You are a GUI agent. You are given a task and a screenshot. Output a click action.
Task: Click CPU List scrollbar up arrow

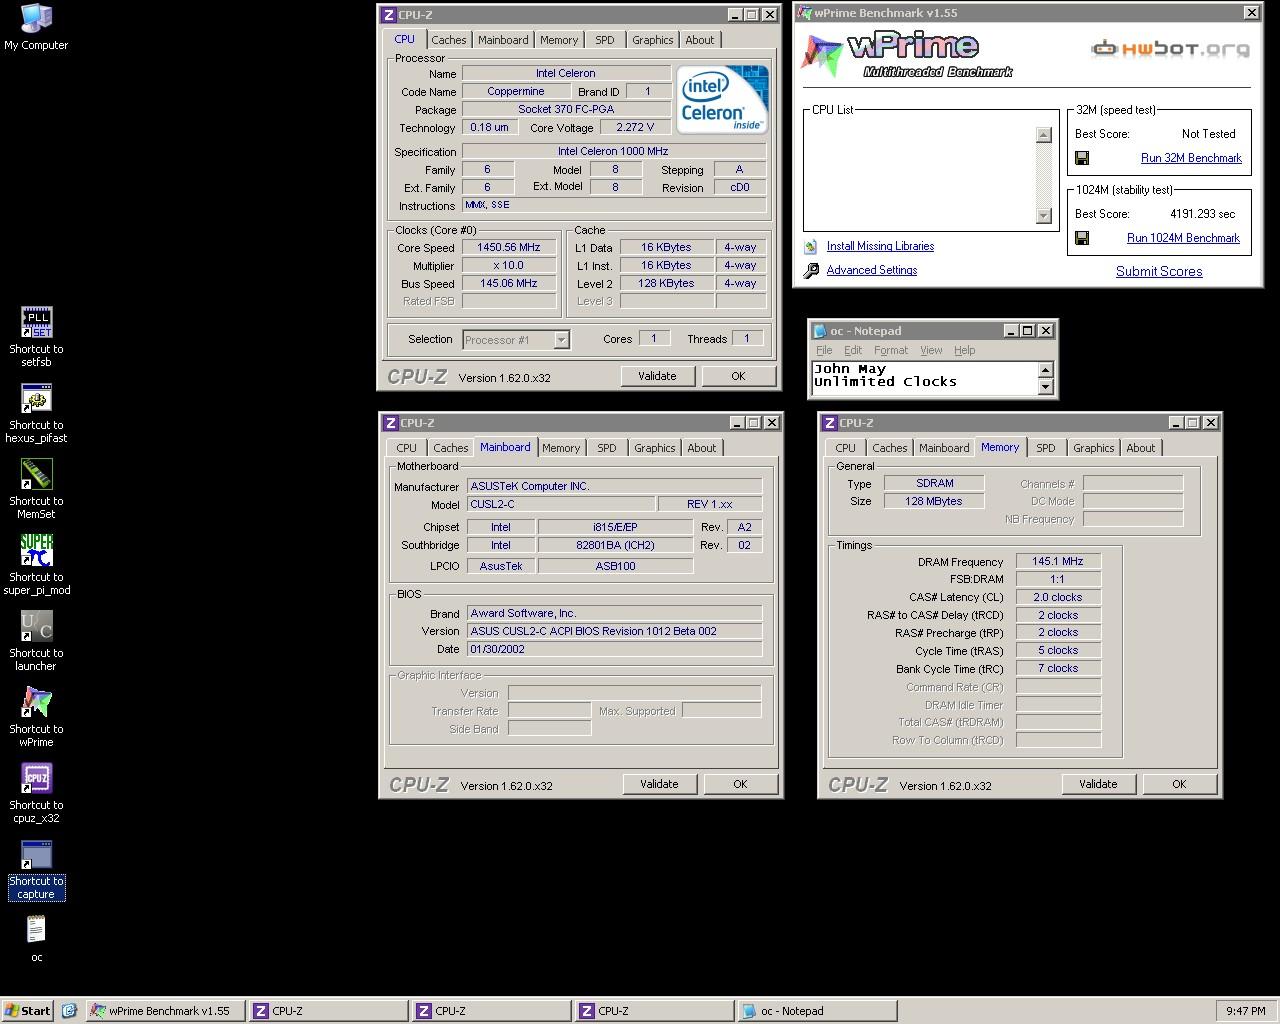click(1043, 135)
